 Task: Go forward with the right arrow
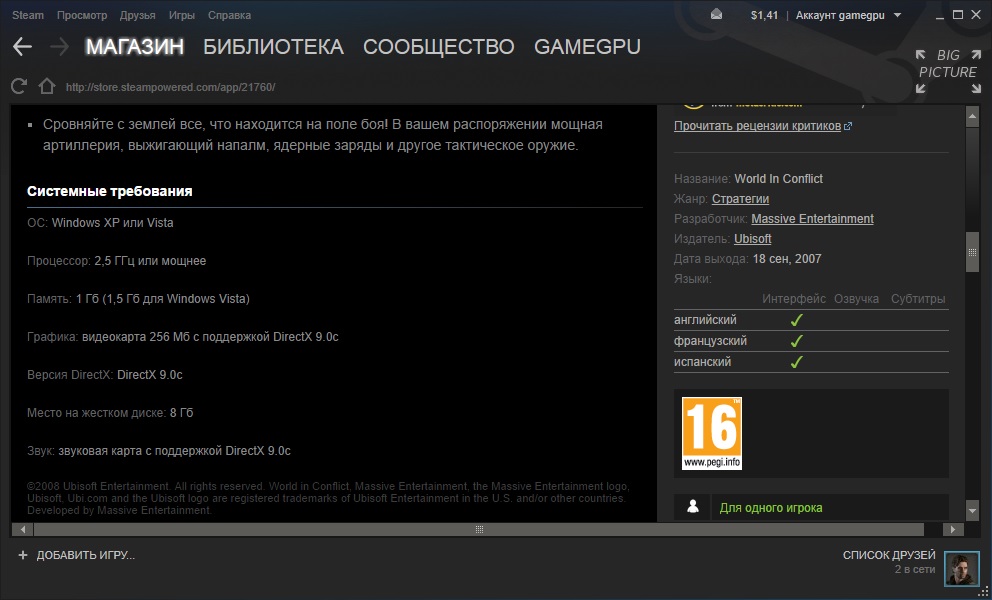[59, 46]
